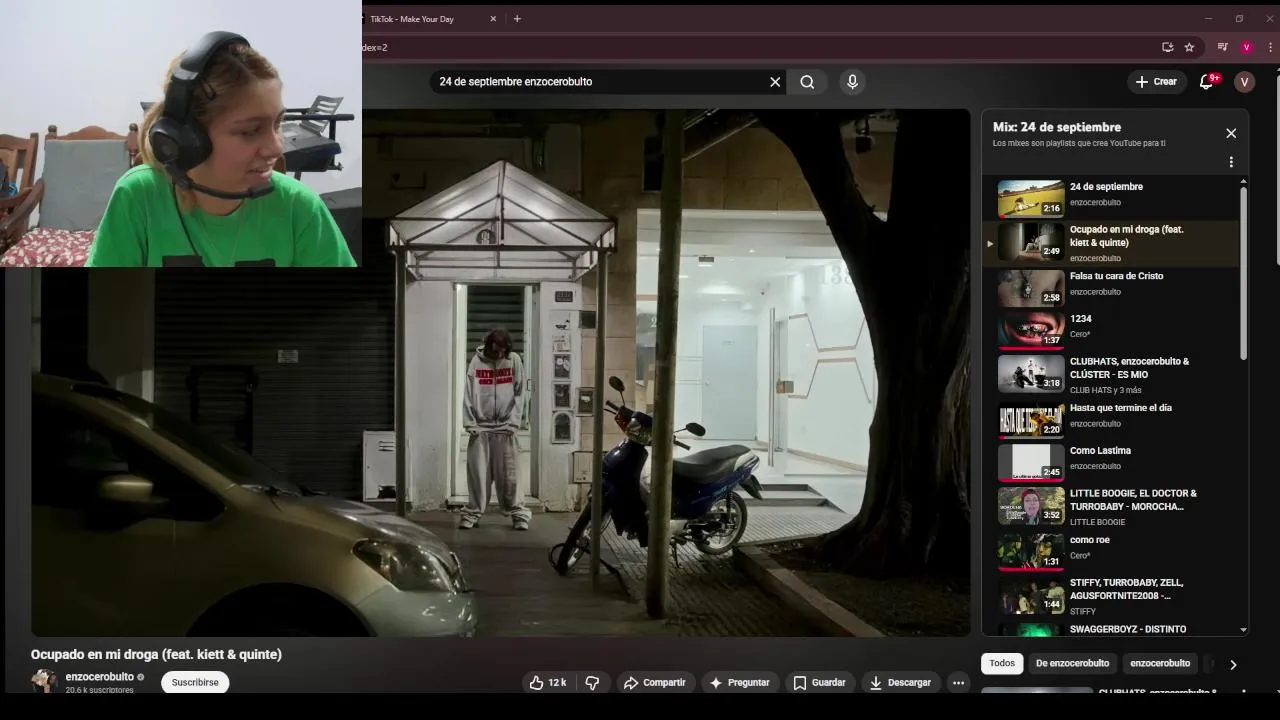Play '24 de septiembre' from the mix

[x=1112, y=198]
